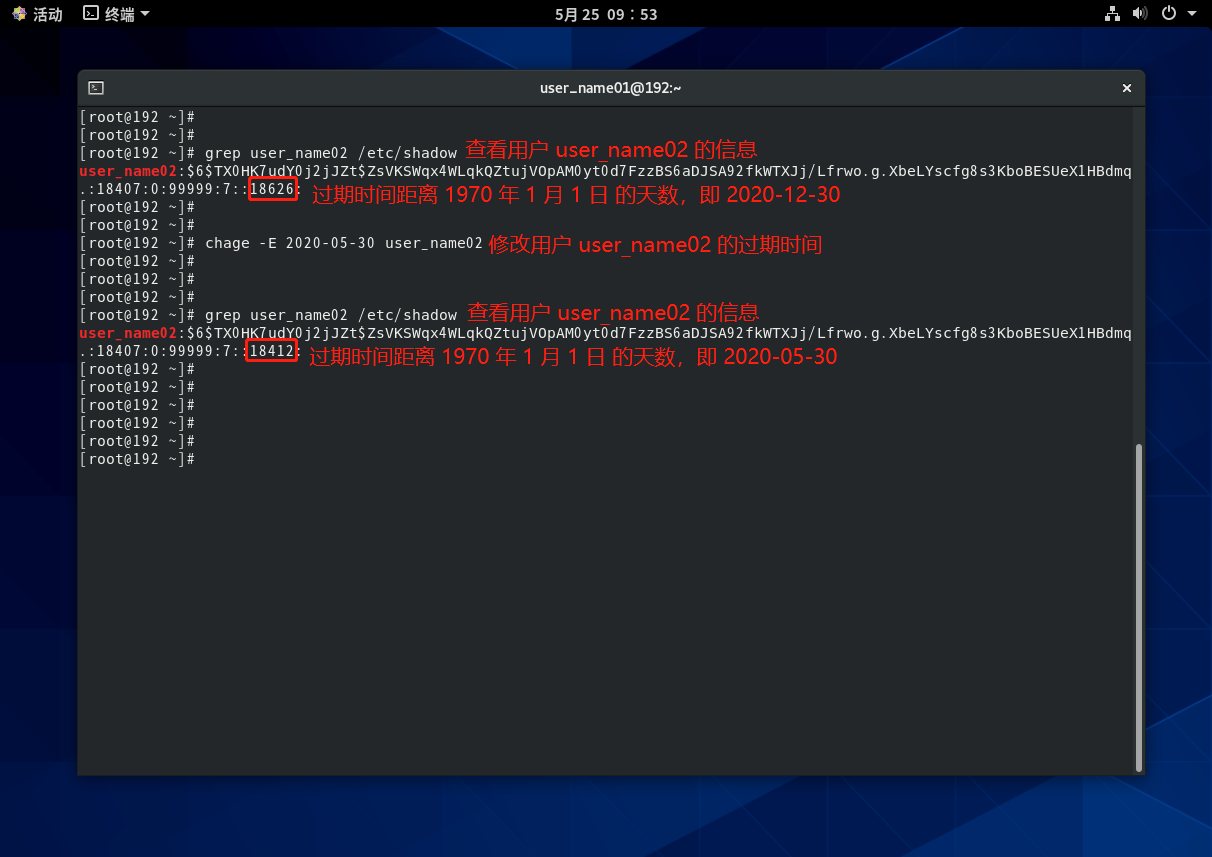The width and height of the screenshot is (1212, 857).
Task: Expand the 终端 menu dropdown arrow
Action: (x=146, y=14)
